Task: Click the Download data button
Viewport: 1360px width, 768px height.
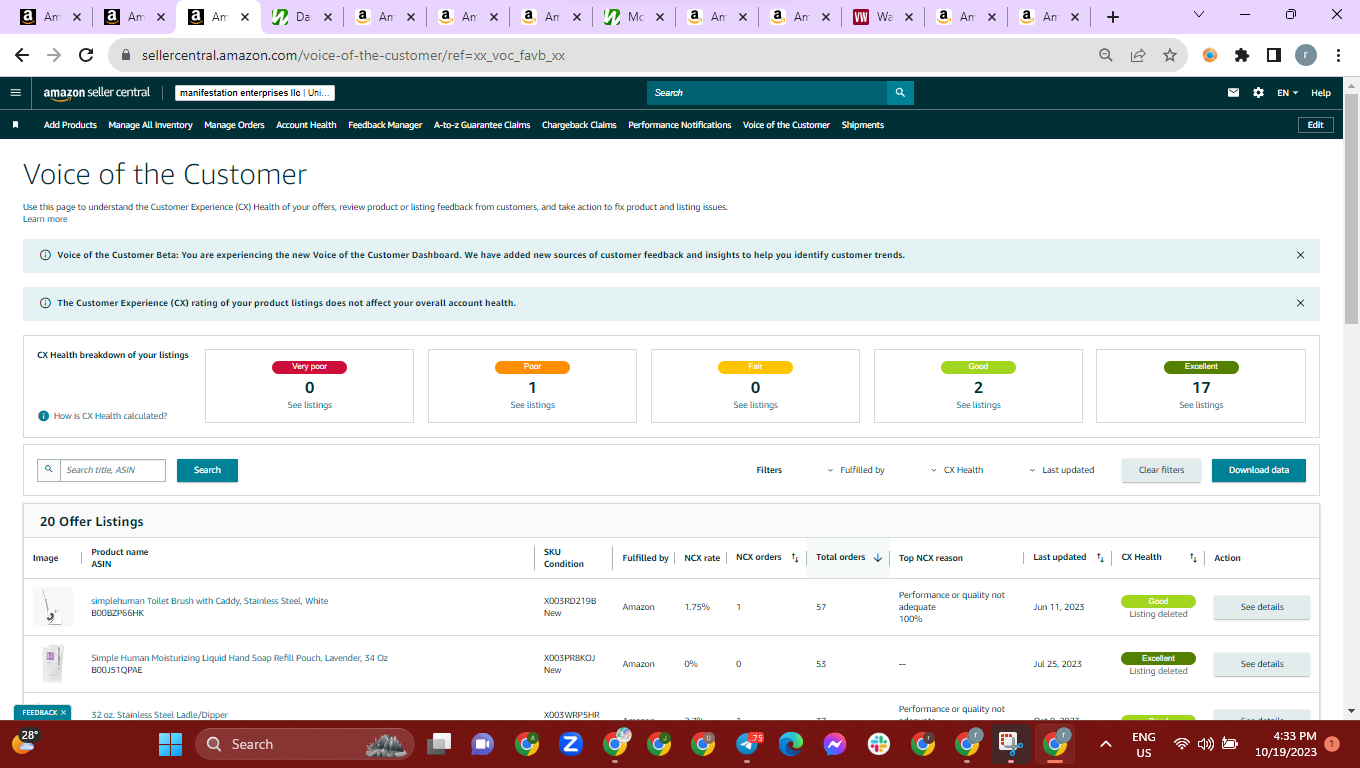Action: 1259,470
